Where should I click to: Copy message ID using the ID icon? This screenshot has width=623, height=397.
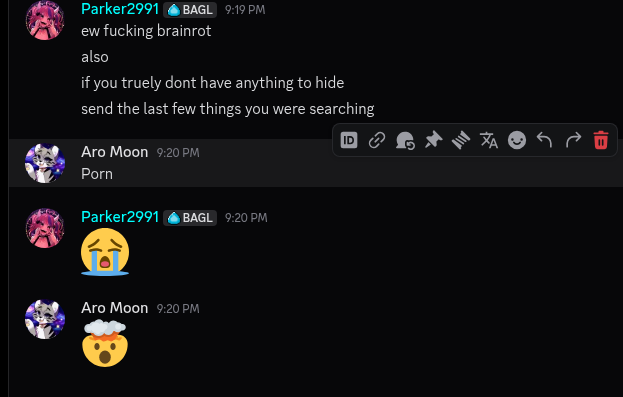349,140
